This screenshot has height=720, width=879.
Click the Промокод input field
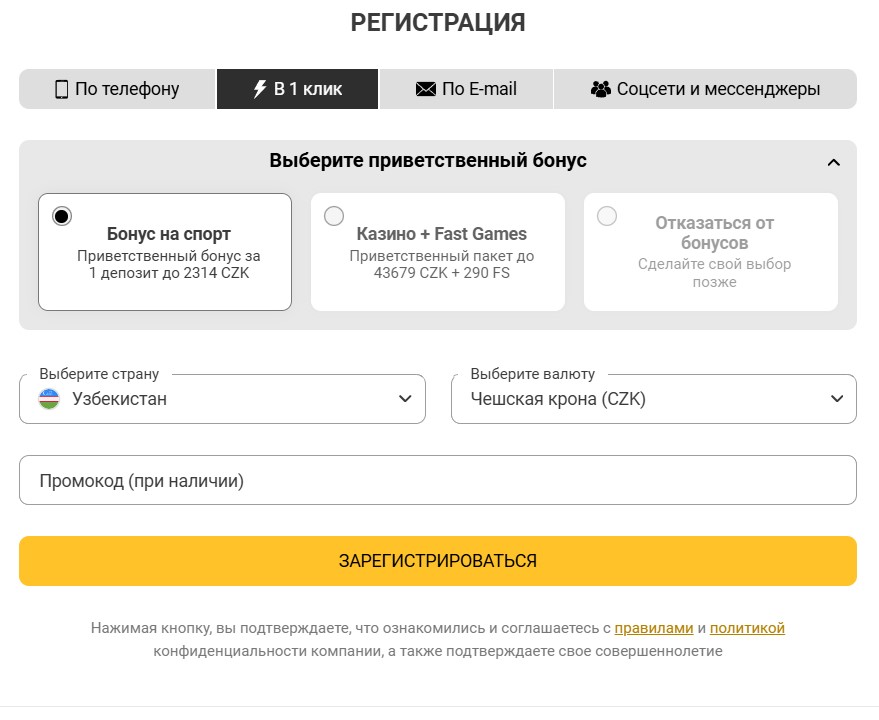(437, 481)
